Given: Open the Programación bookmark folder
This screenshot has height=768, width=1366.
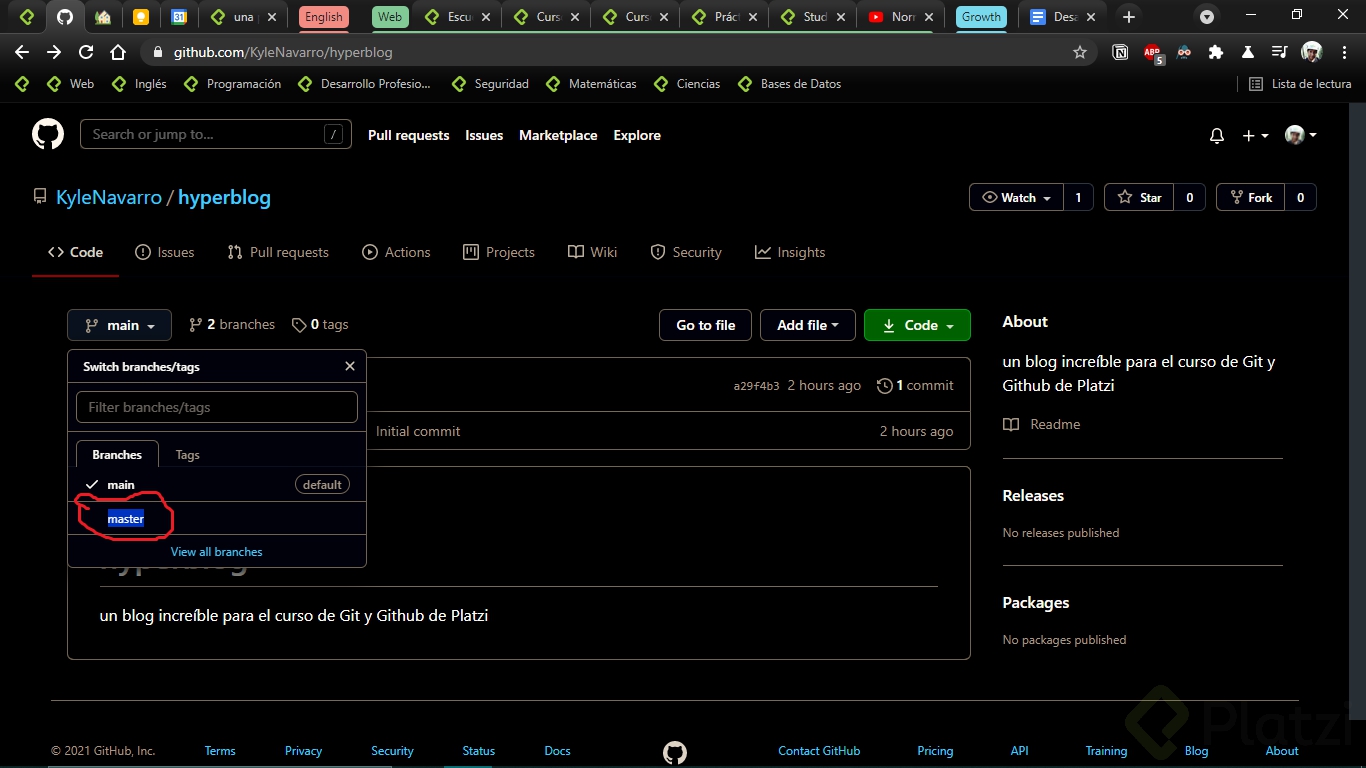Looking at the screenshot, I should (x=233, y=84).
